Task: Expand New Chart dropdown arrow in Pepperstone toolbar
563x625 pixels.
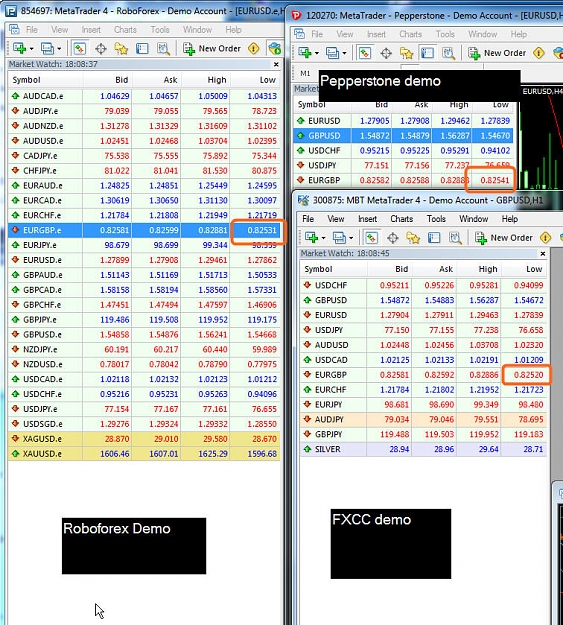Action: (x=317, y=53)
